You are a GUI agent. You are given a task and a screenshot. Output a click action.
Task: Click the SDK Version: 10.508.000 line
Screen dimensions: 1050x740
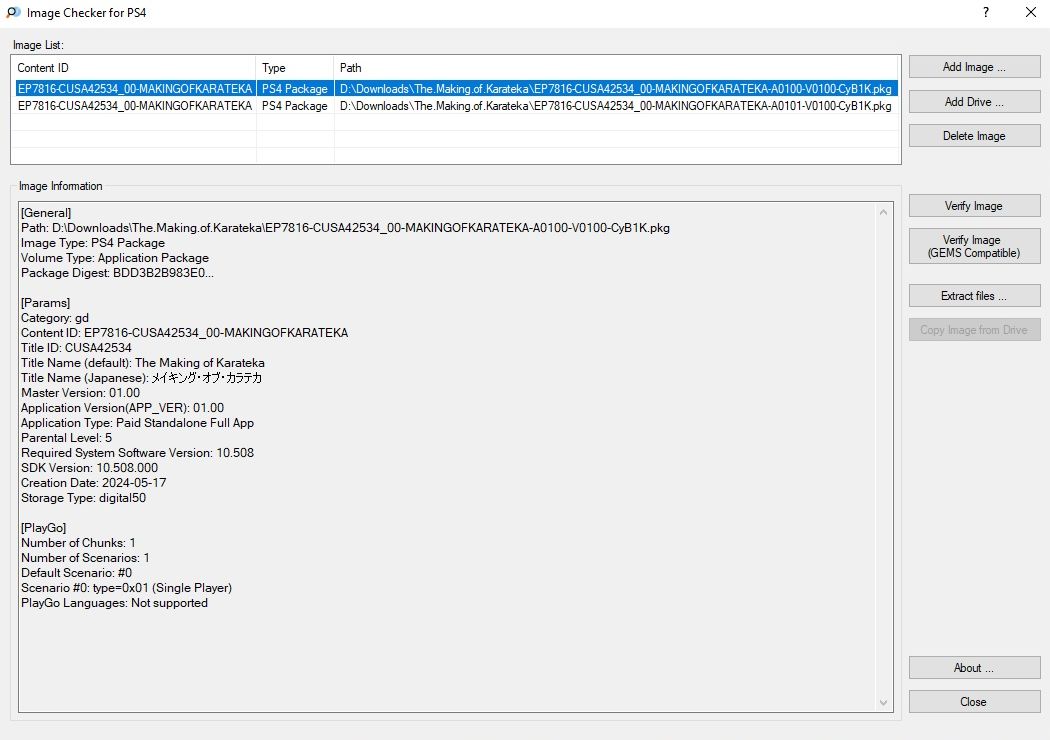(90, 467)
